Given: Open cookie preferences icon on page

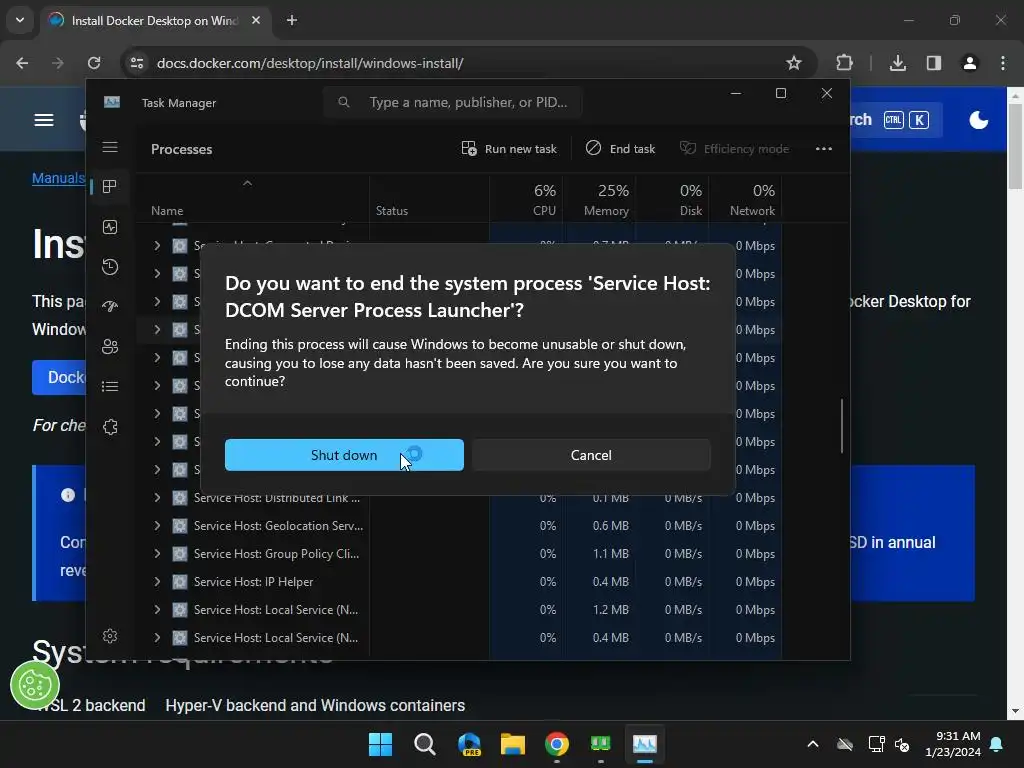Looking at the screenshot, I should (35, 685).
